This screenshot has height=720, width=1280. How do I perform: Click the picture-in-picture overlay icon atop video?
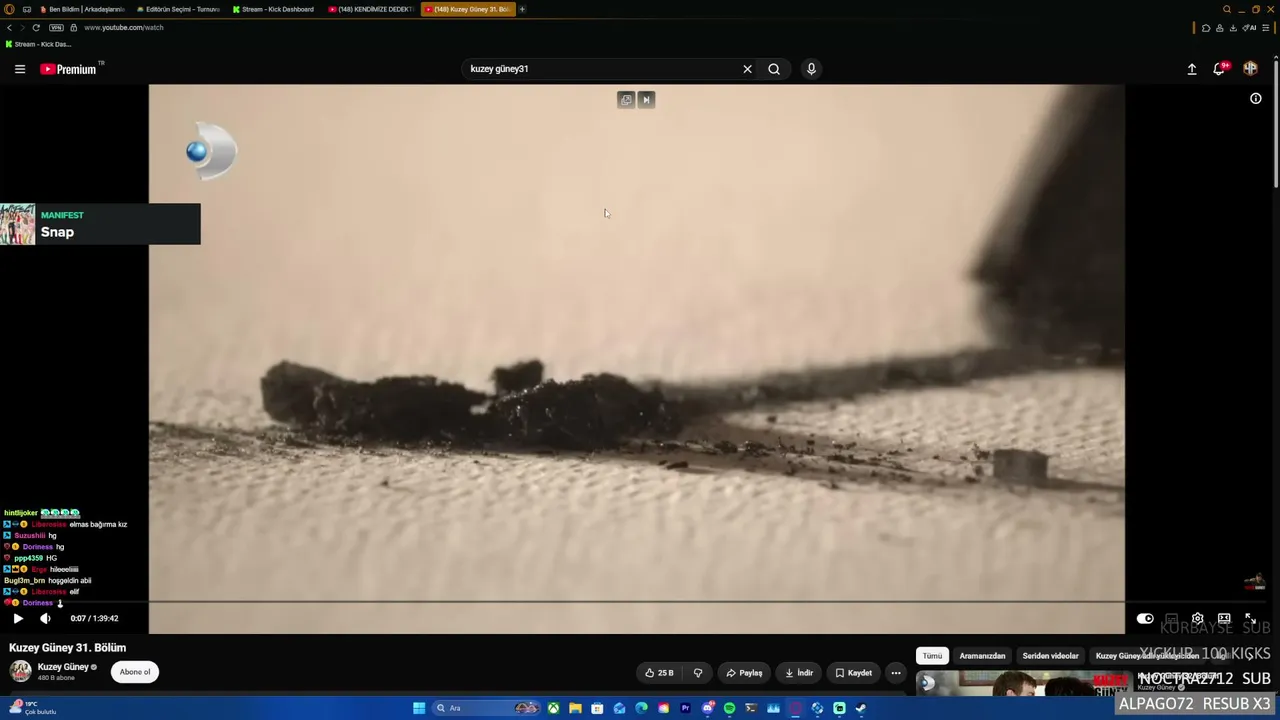[x=626, y=99]
